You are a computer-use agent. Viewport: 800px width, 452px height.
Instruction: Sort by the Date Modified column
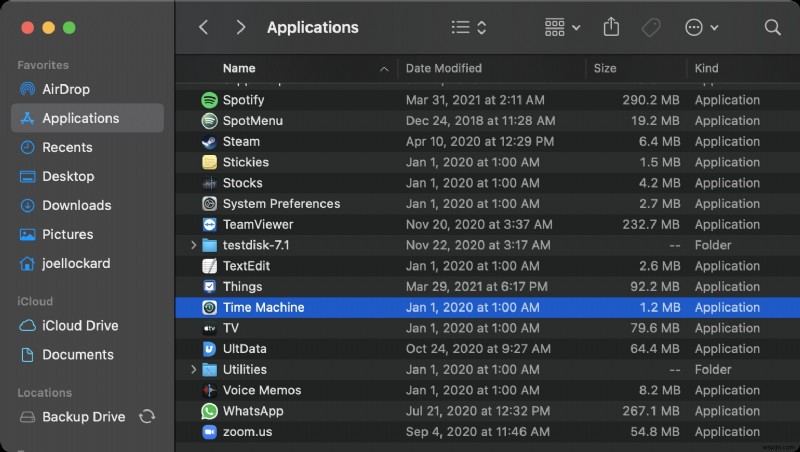(443, 68)
